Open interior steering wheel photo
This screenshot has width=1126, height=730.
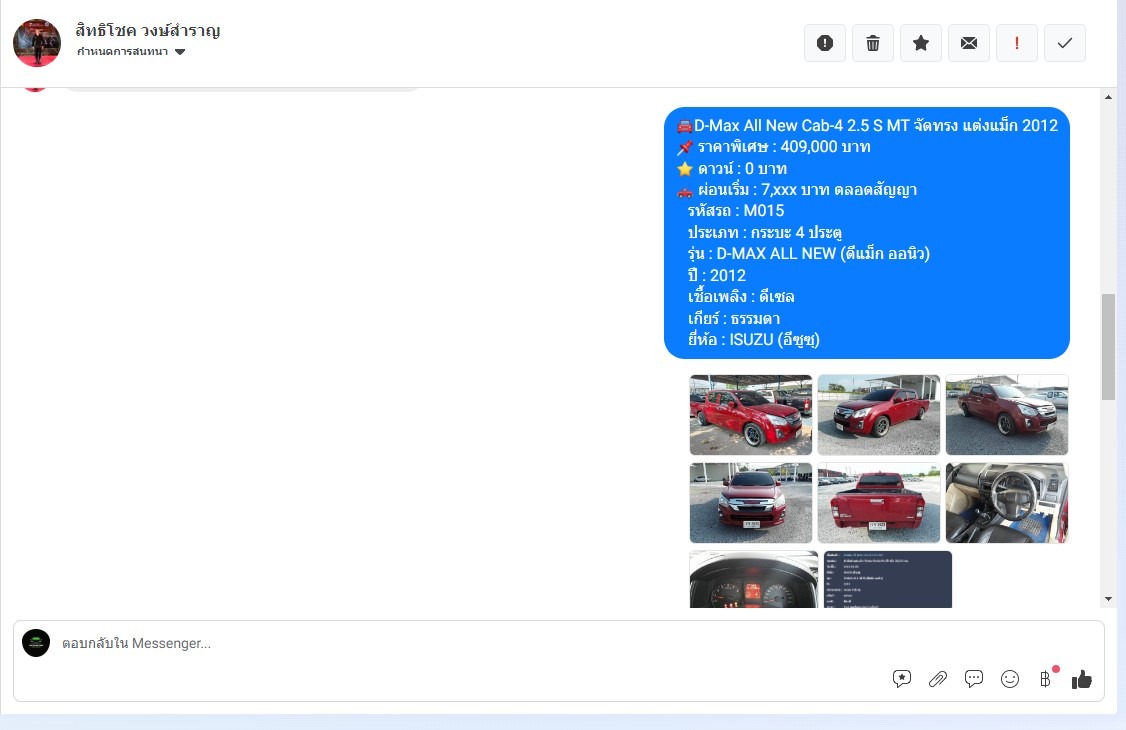click(1007, 502)
